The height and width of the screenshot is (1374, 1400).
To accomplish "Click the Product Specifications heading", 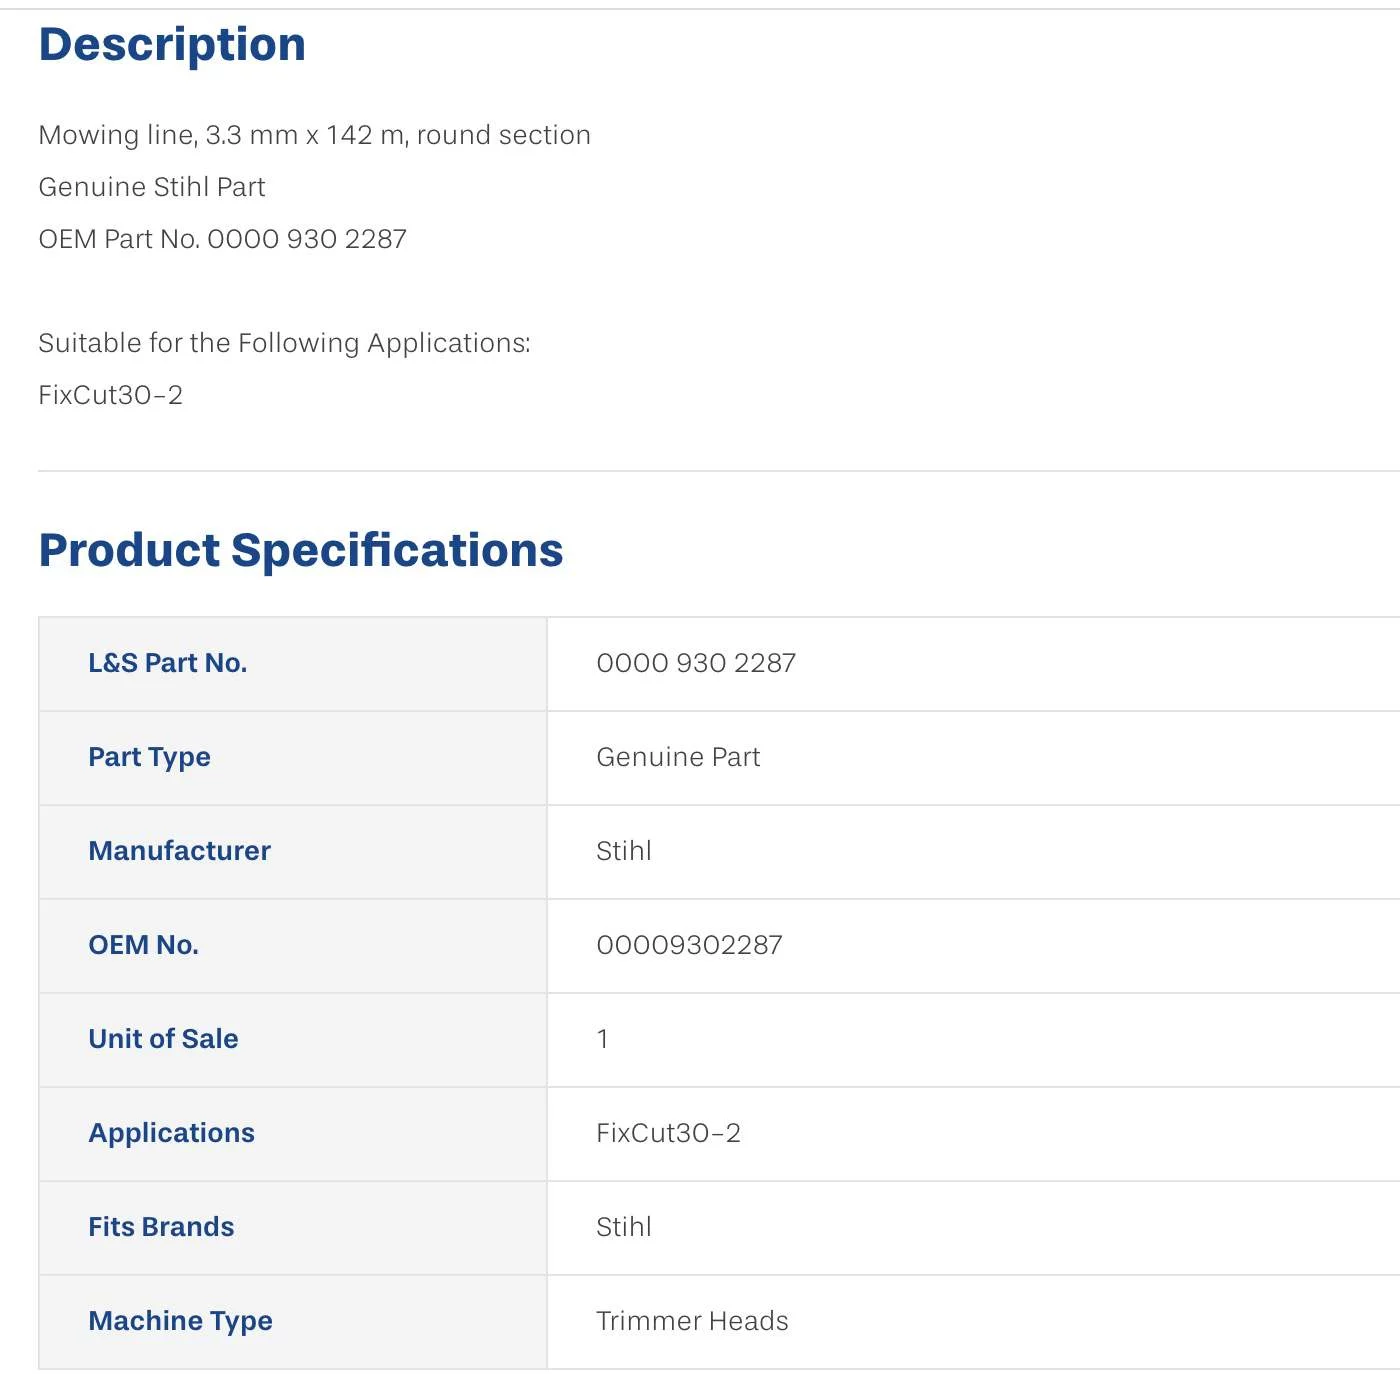I will click(x=301, y=551).
